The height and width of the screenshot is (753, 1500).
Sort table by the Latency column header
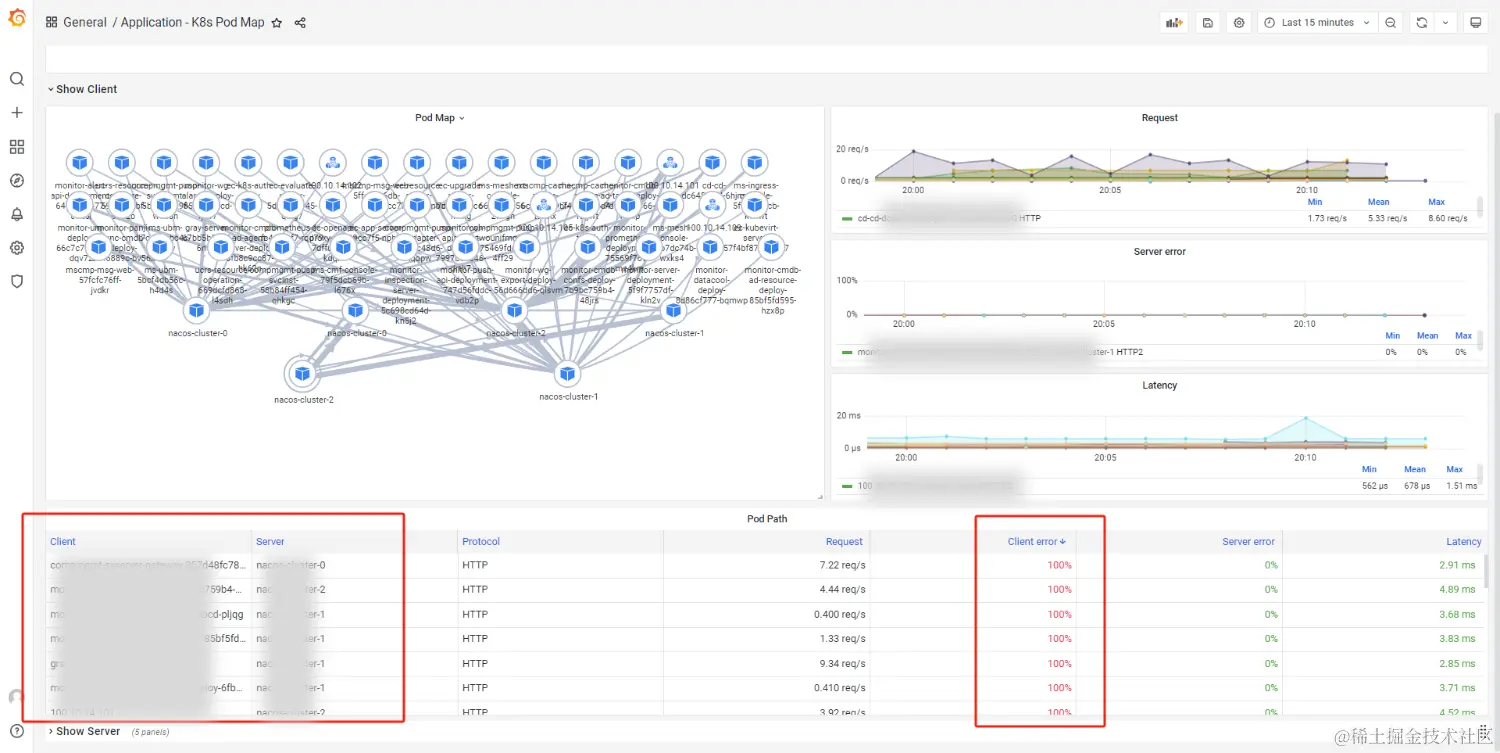point(1464,541)
